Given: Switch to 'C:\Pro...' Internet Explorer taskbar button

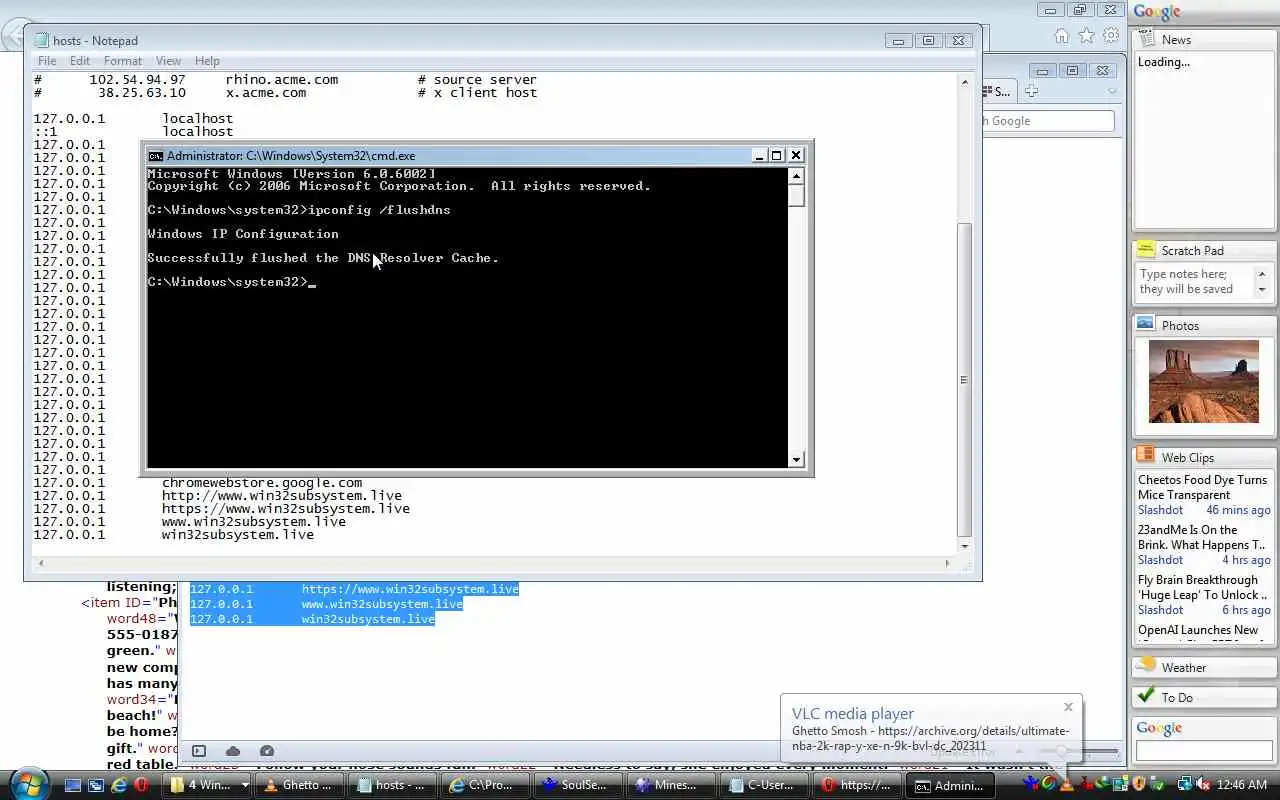Looking at the screenshot, I should [487, 785].
